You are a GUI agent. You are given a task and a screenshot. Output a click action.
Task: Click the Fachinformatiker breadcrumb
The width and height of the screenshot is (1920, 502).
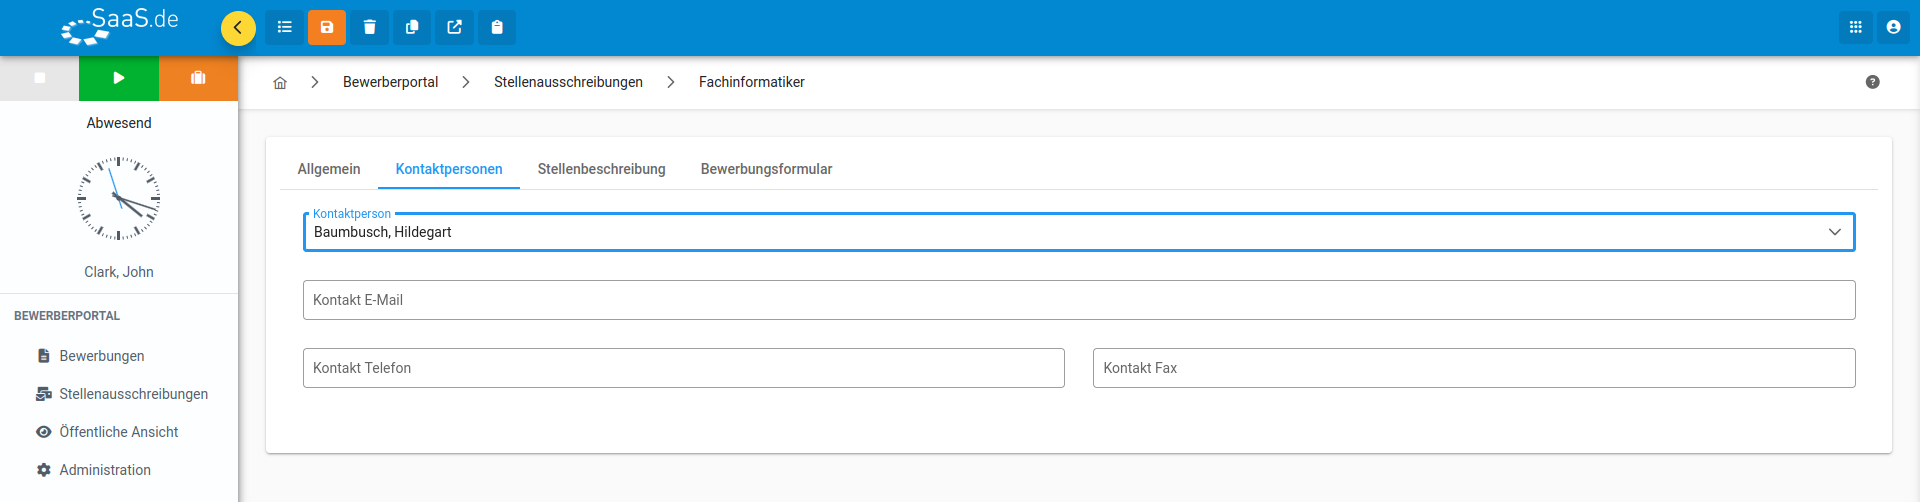[x=752, y=82]
